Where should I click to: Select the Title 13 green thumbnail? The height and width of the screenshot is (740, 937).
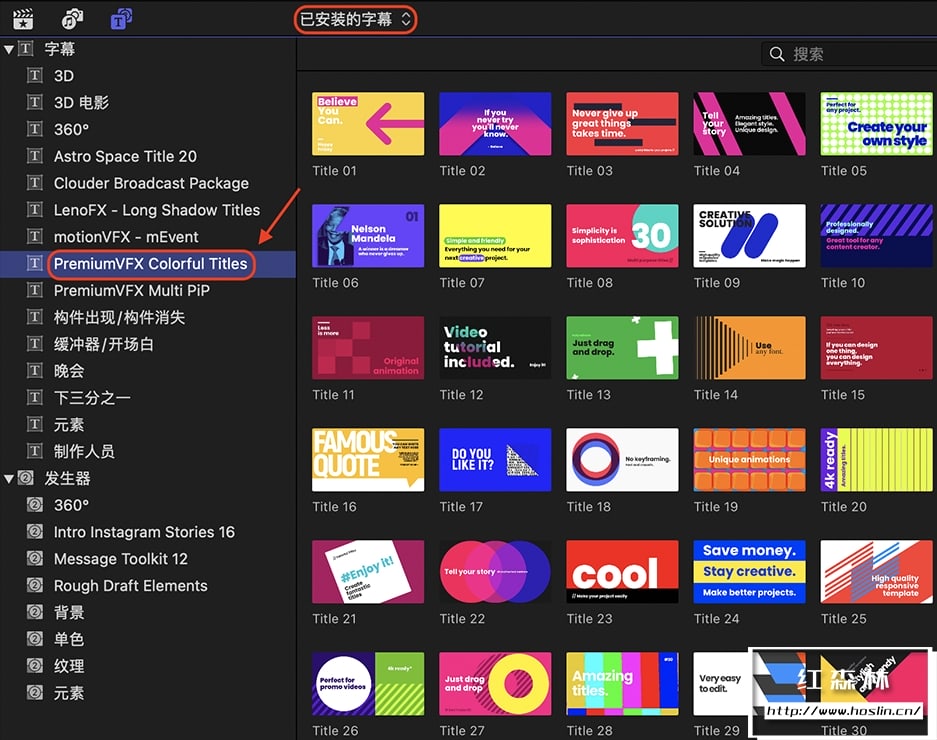click(623, 348)
